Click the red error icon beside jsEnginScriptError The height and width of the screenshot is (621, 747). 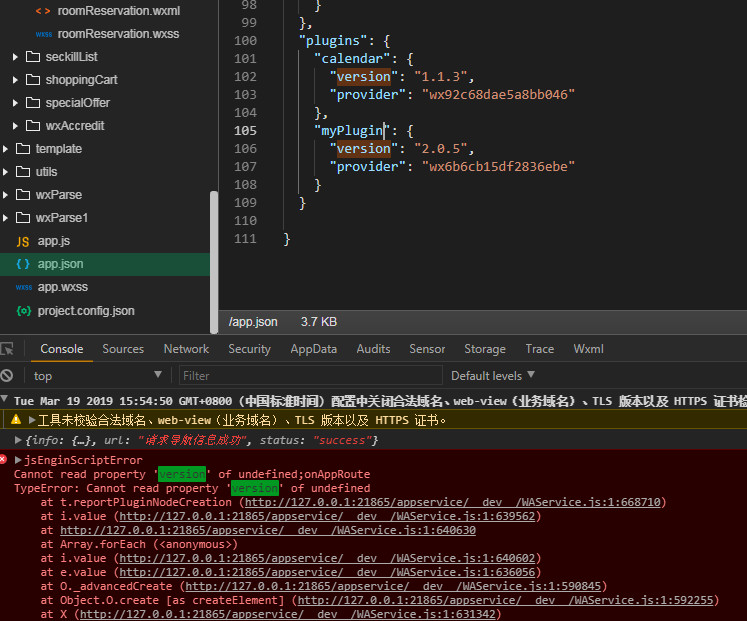(5, 460)
